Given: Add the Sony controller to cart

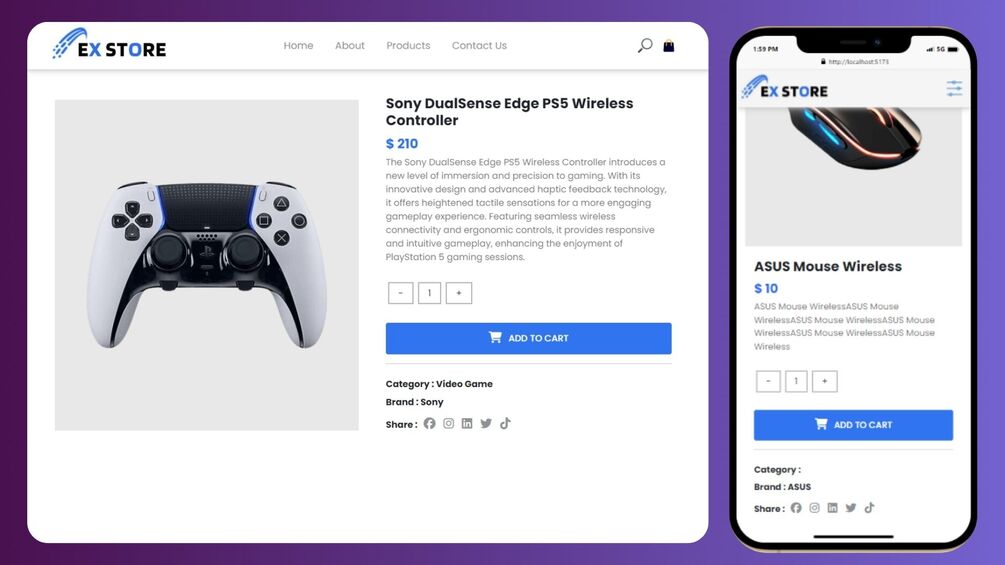Looking at the screenshot, I should 529,338.
